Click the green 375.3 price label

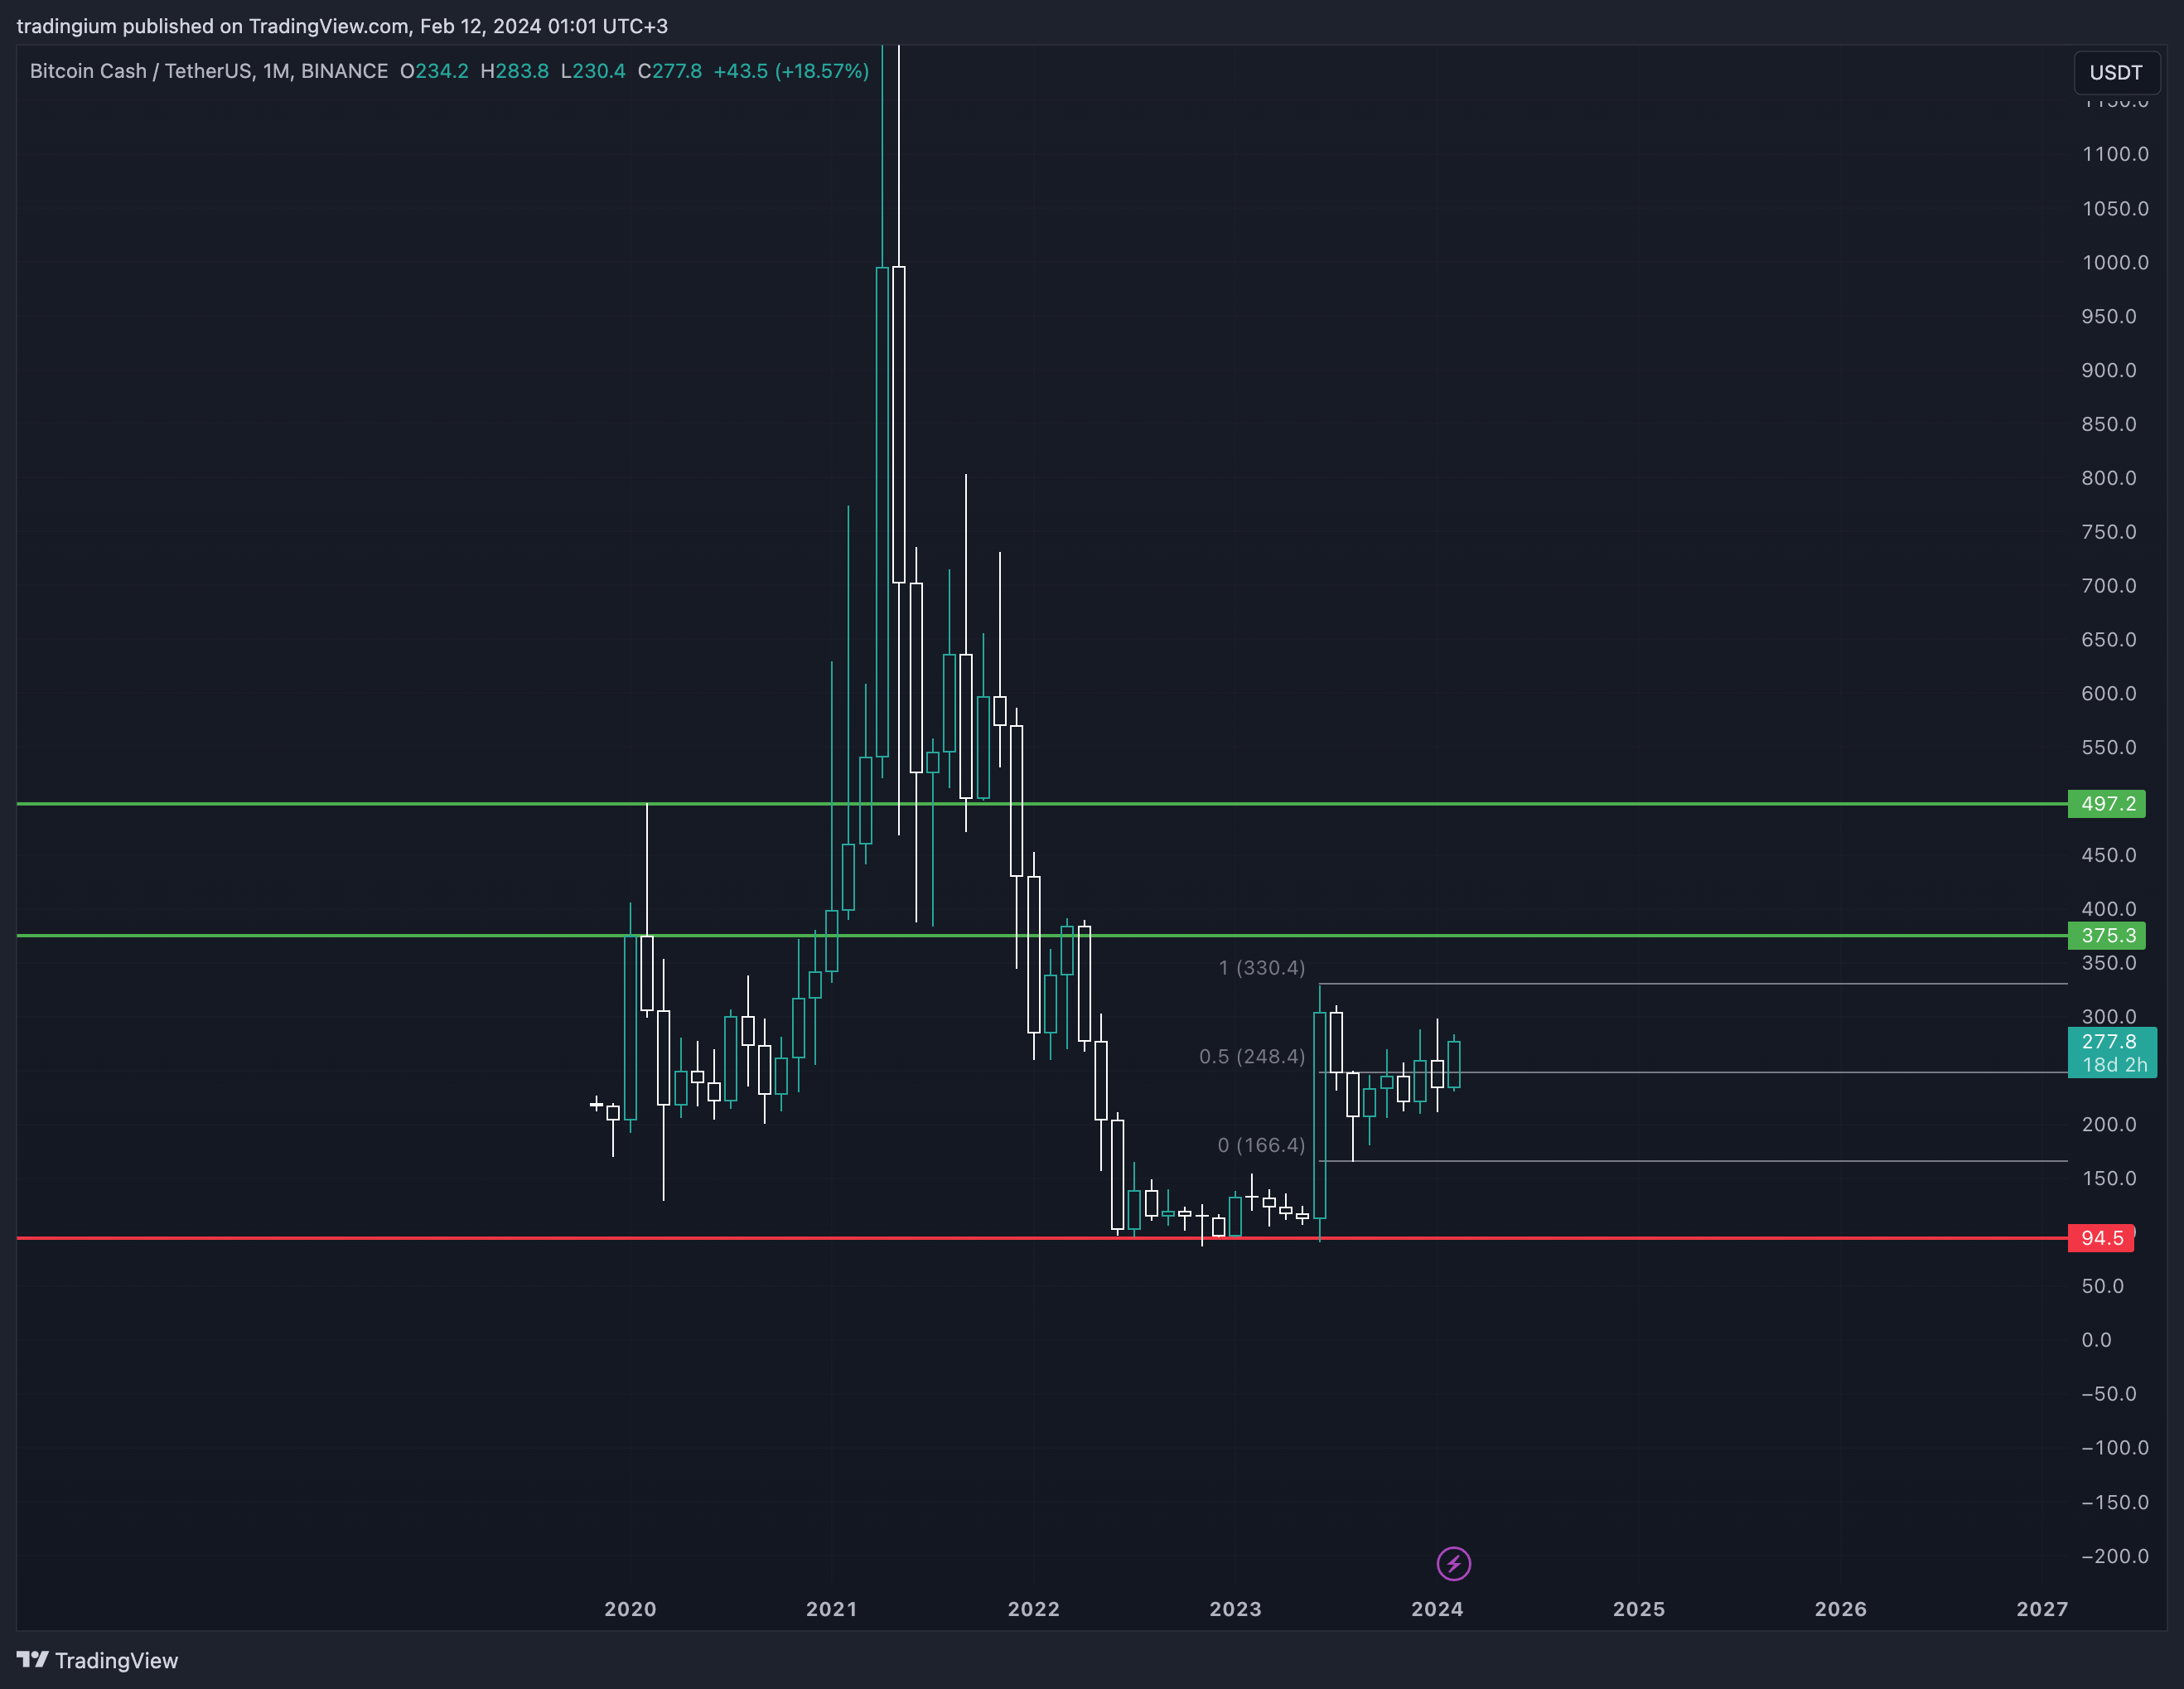pyautogui.click(x=2106, y=935)
